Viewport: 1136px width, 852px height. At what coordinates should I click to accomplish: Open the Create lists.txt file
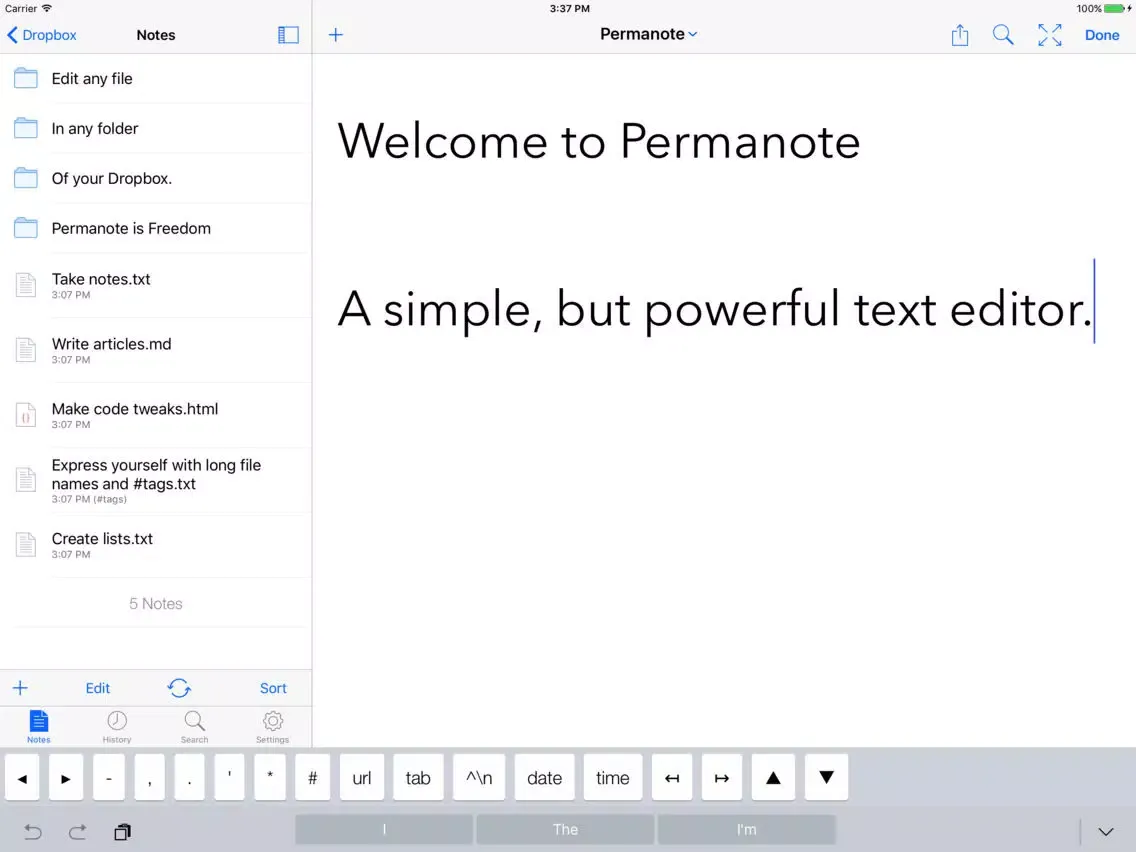pyautogui.click(x=156, y=546)
